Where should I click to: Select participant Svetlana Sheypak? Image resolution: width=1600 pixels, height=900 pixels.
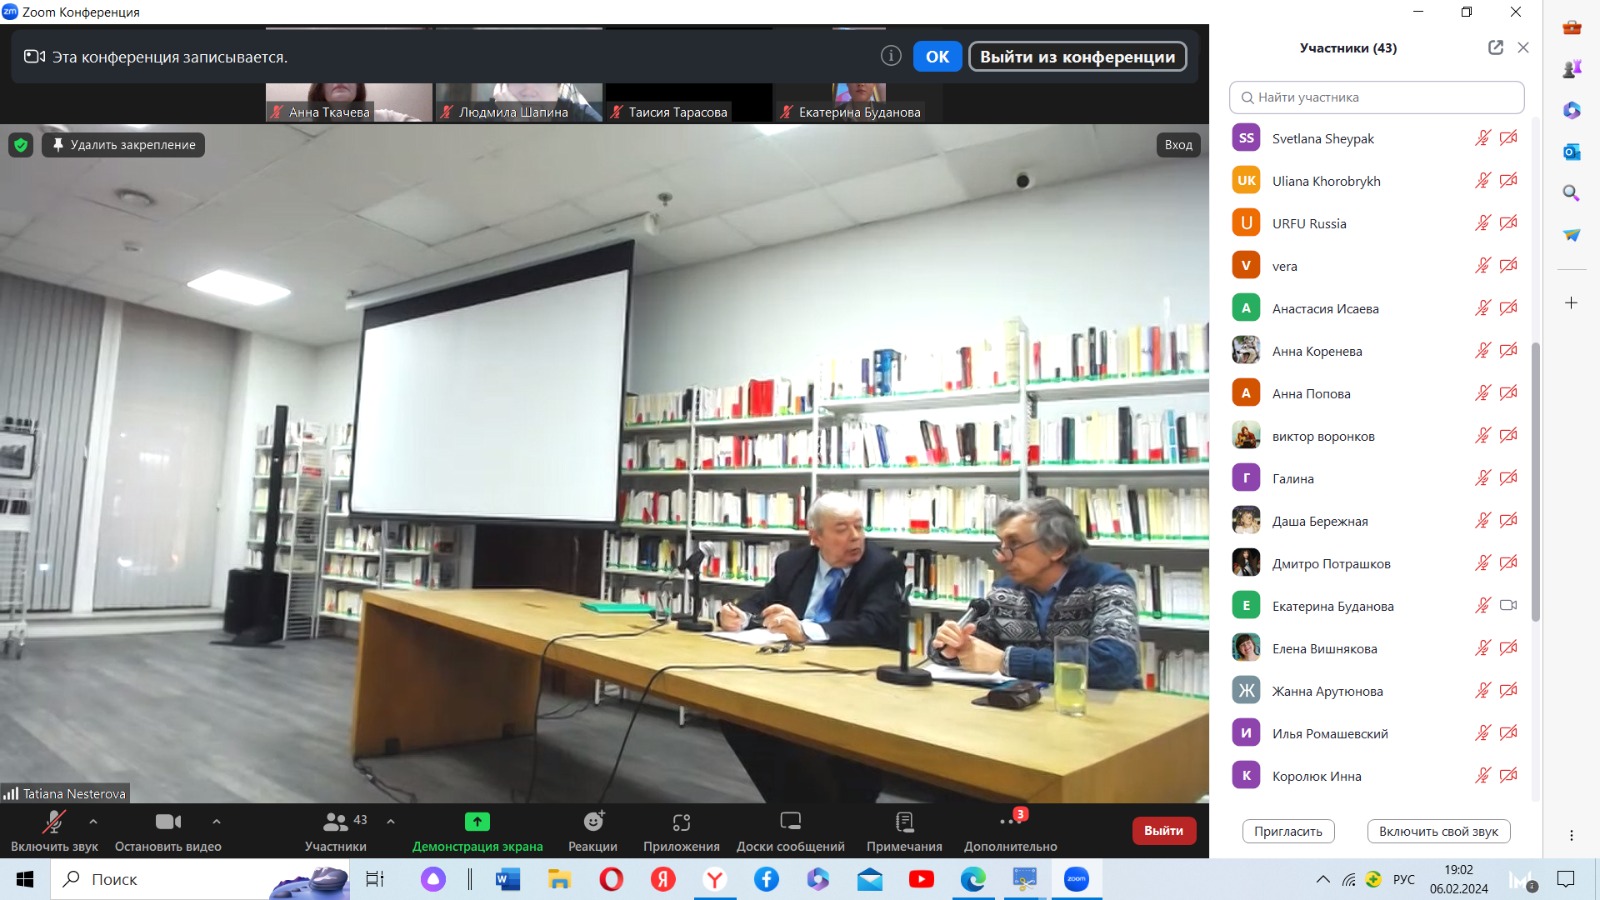pos(1376,138)
